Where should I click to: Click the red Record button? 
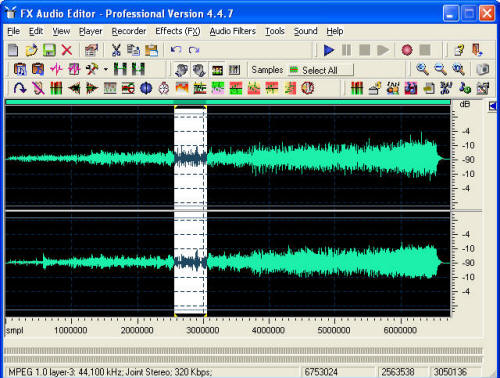[x=407, y=50]
